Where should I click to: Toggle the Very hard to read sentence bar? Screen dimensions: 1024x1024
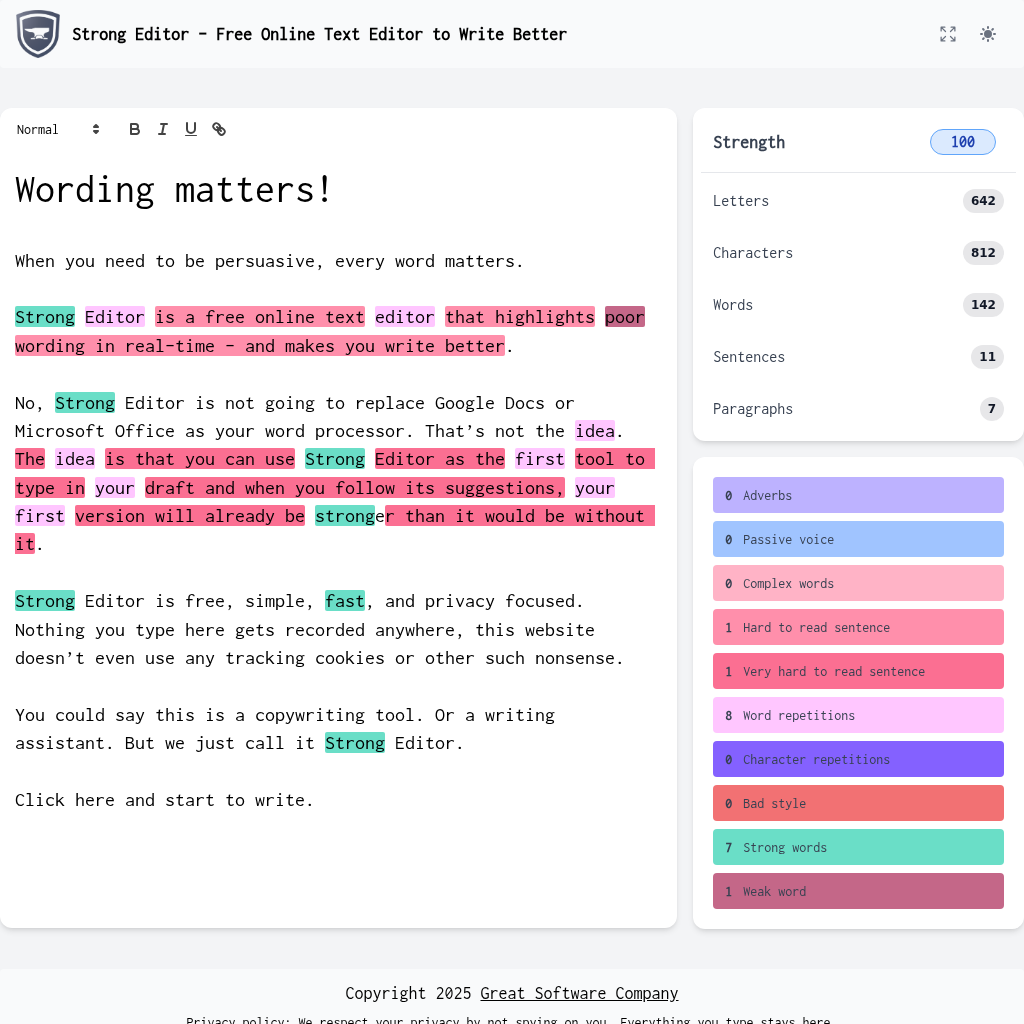(857, 671)
